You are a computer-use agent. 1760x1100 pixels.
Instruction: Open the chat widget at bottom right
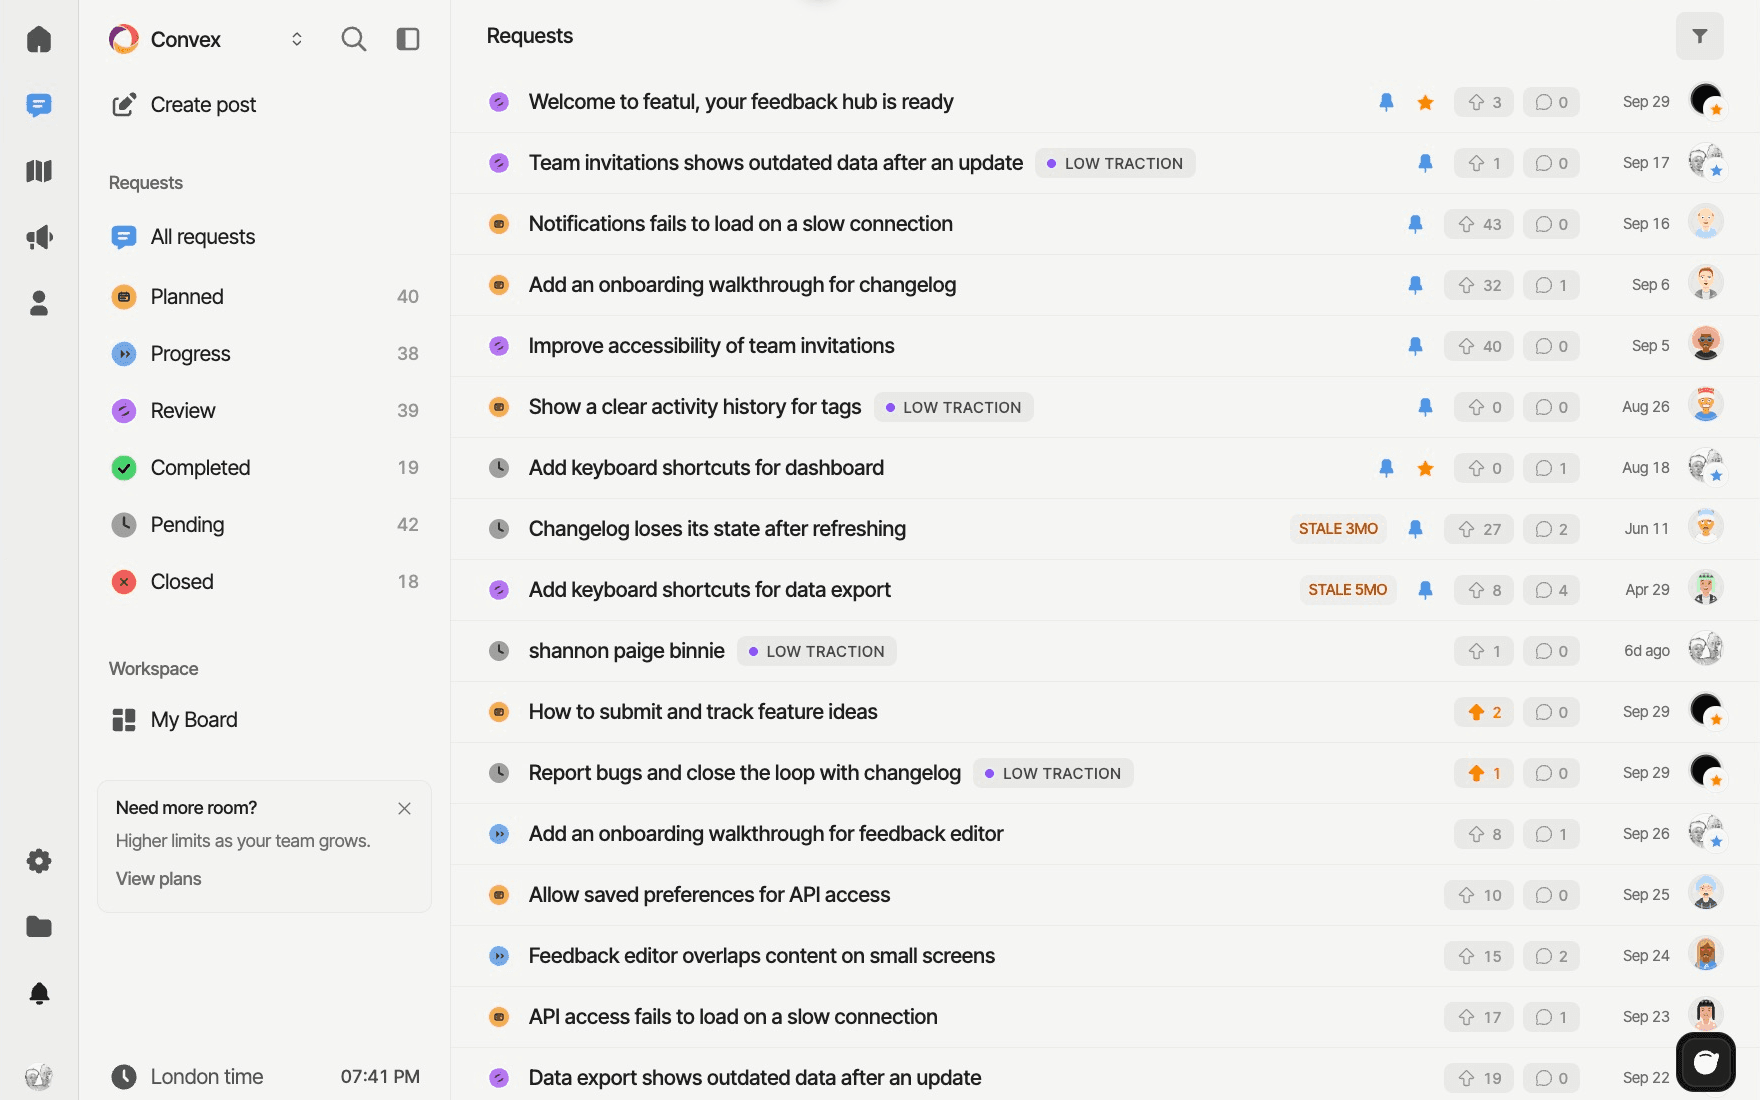click(x=1706, y=1062)
